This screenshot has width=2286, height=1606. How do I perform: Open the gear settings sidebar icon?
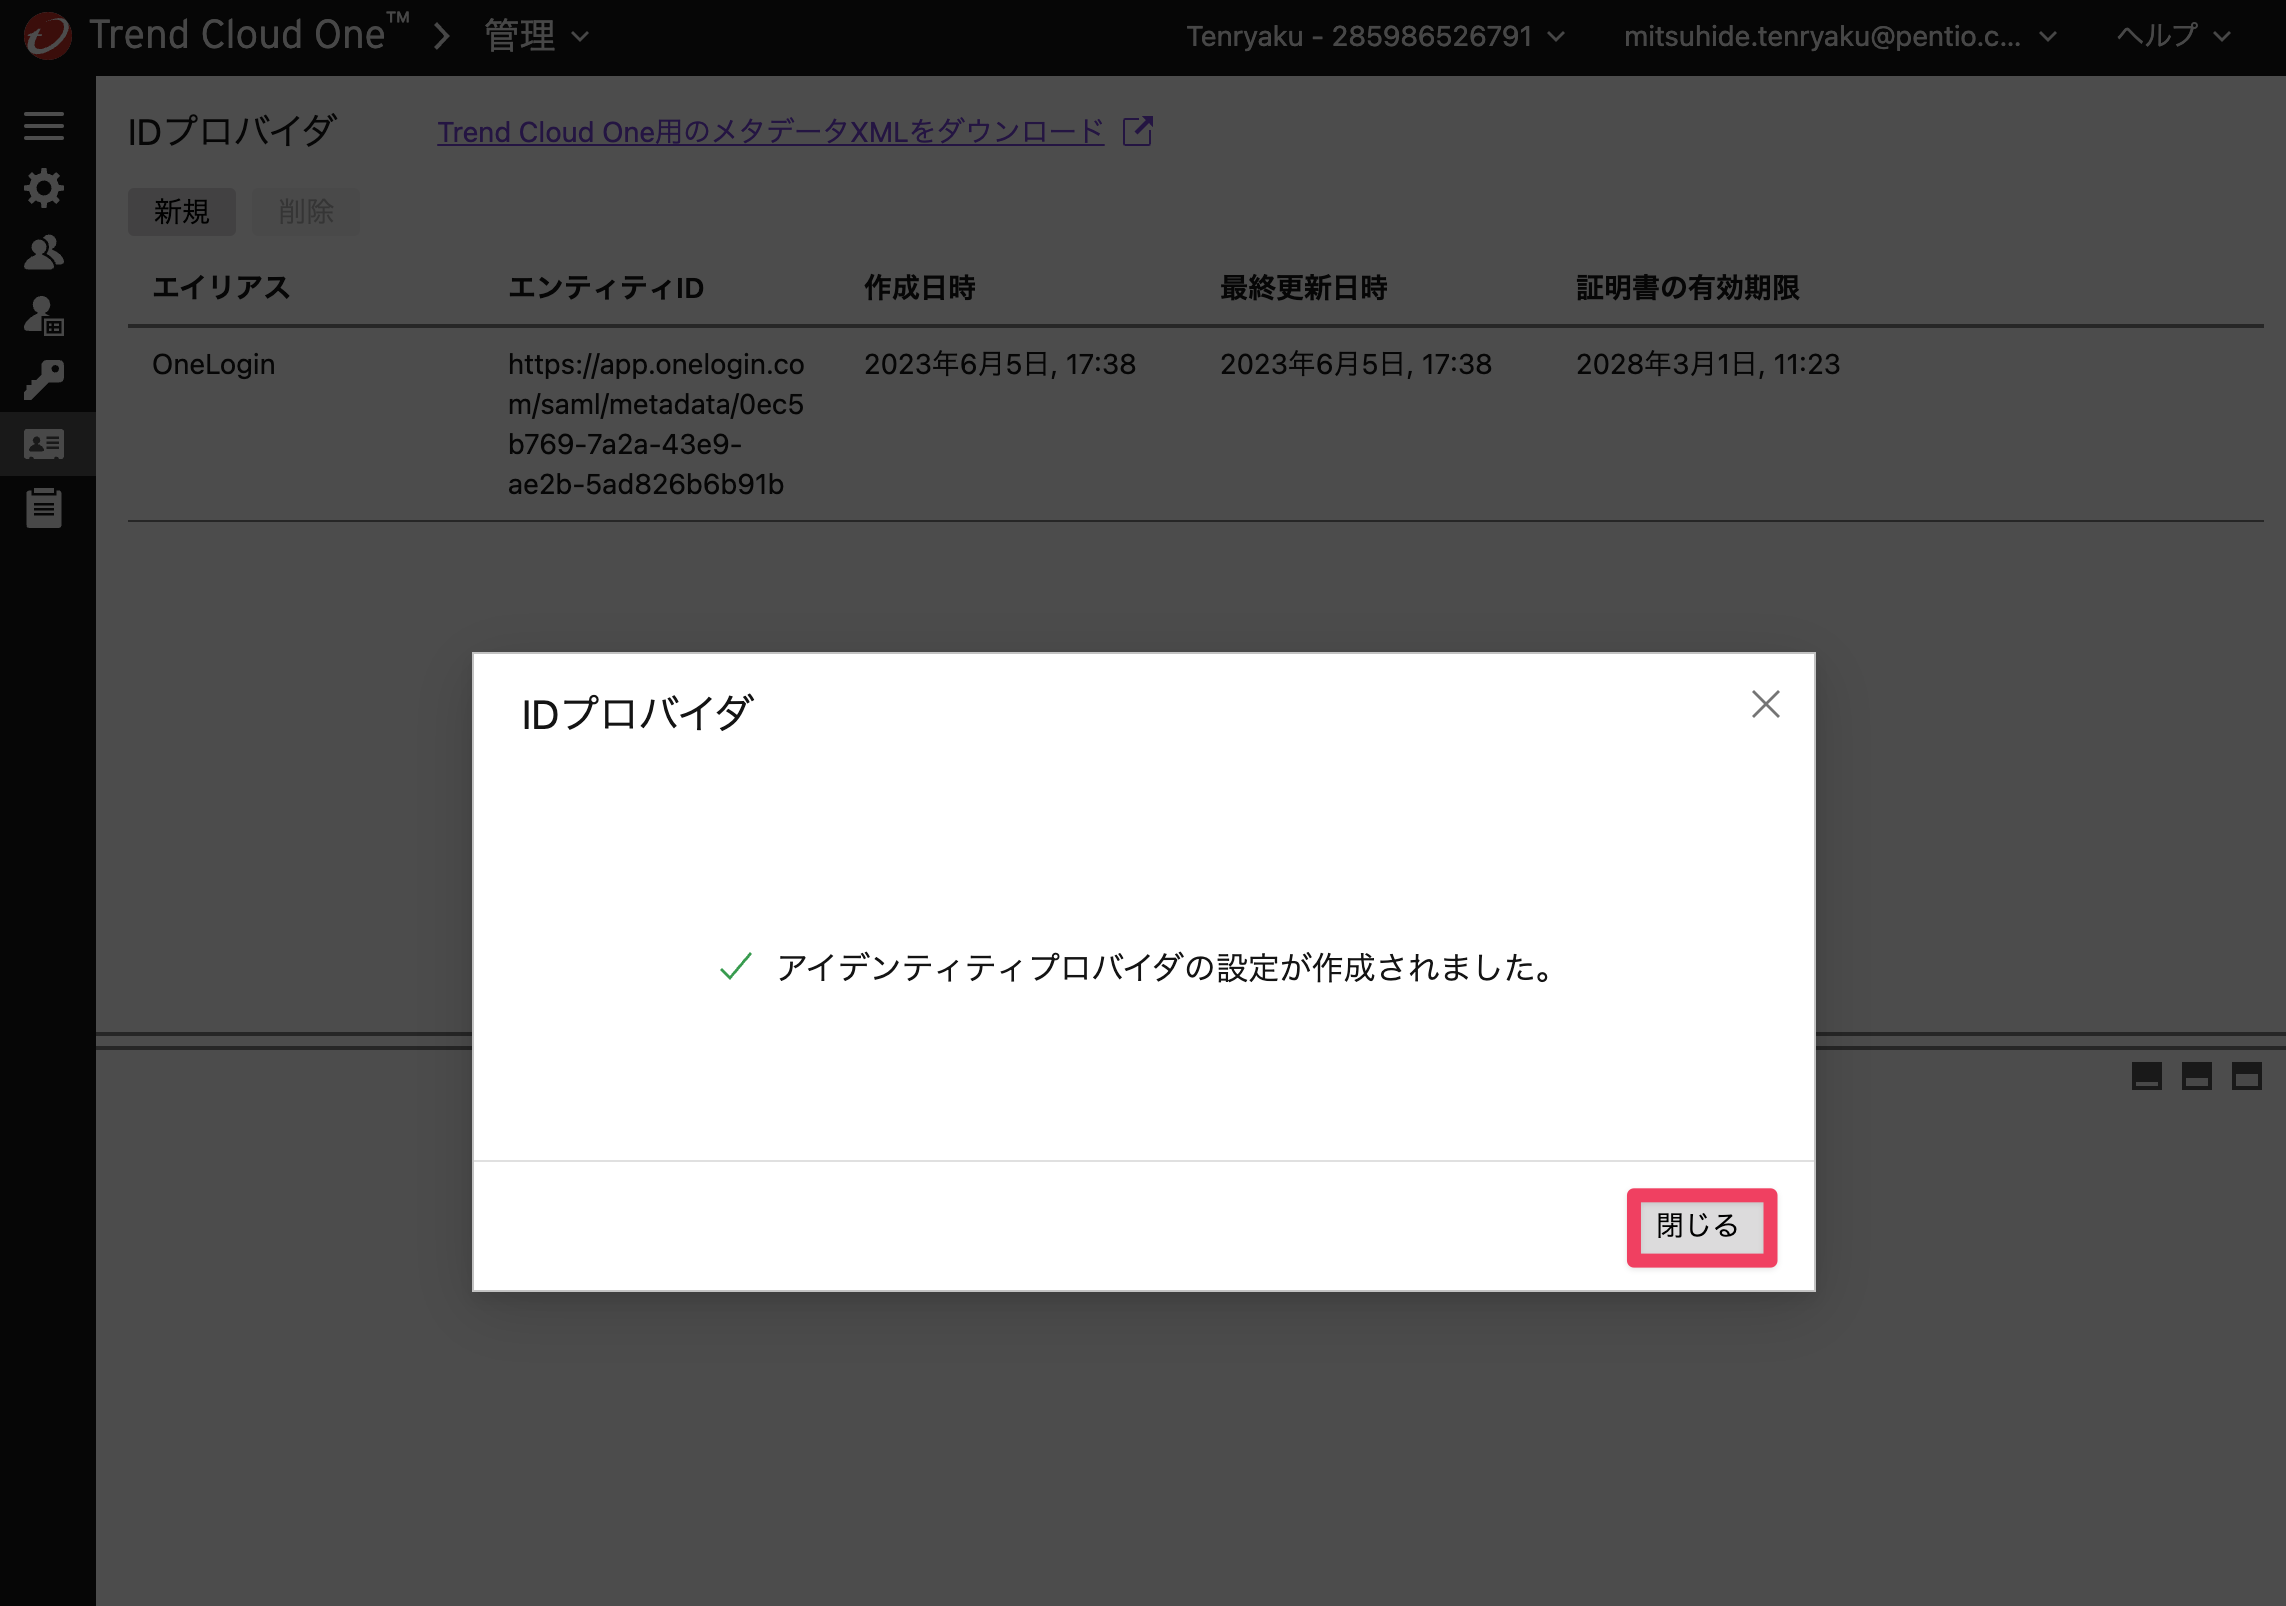pyautogui.click(x=44, y=188)
